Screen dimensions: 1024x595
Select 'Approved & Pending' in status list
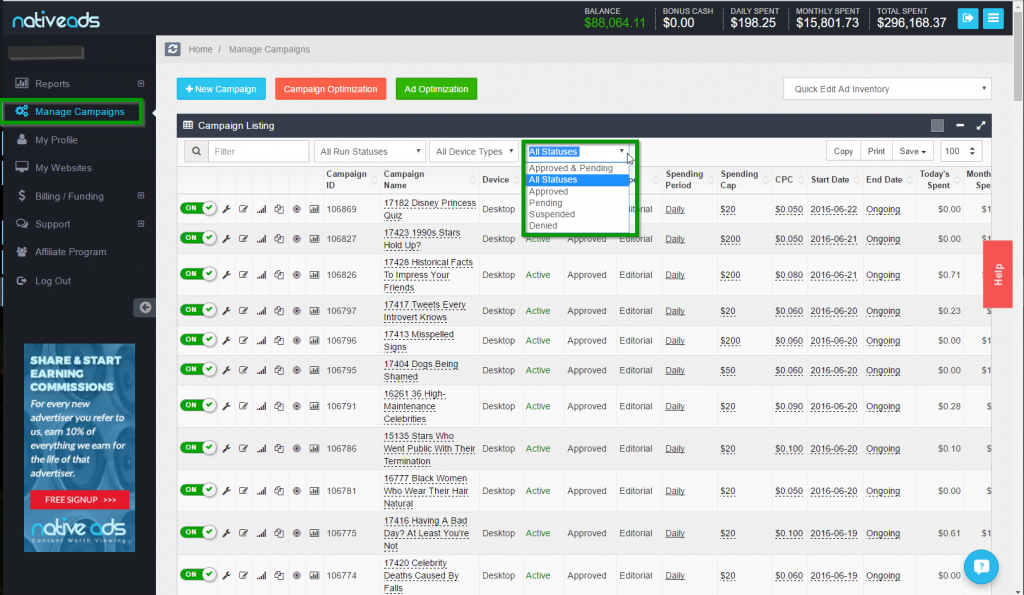pos(577,168)
